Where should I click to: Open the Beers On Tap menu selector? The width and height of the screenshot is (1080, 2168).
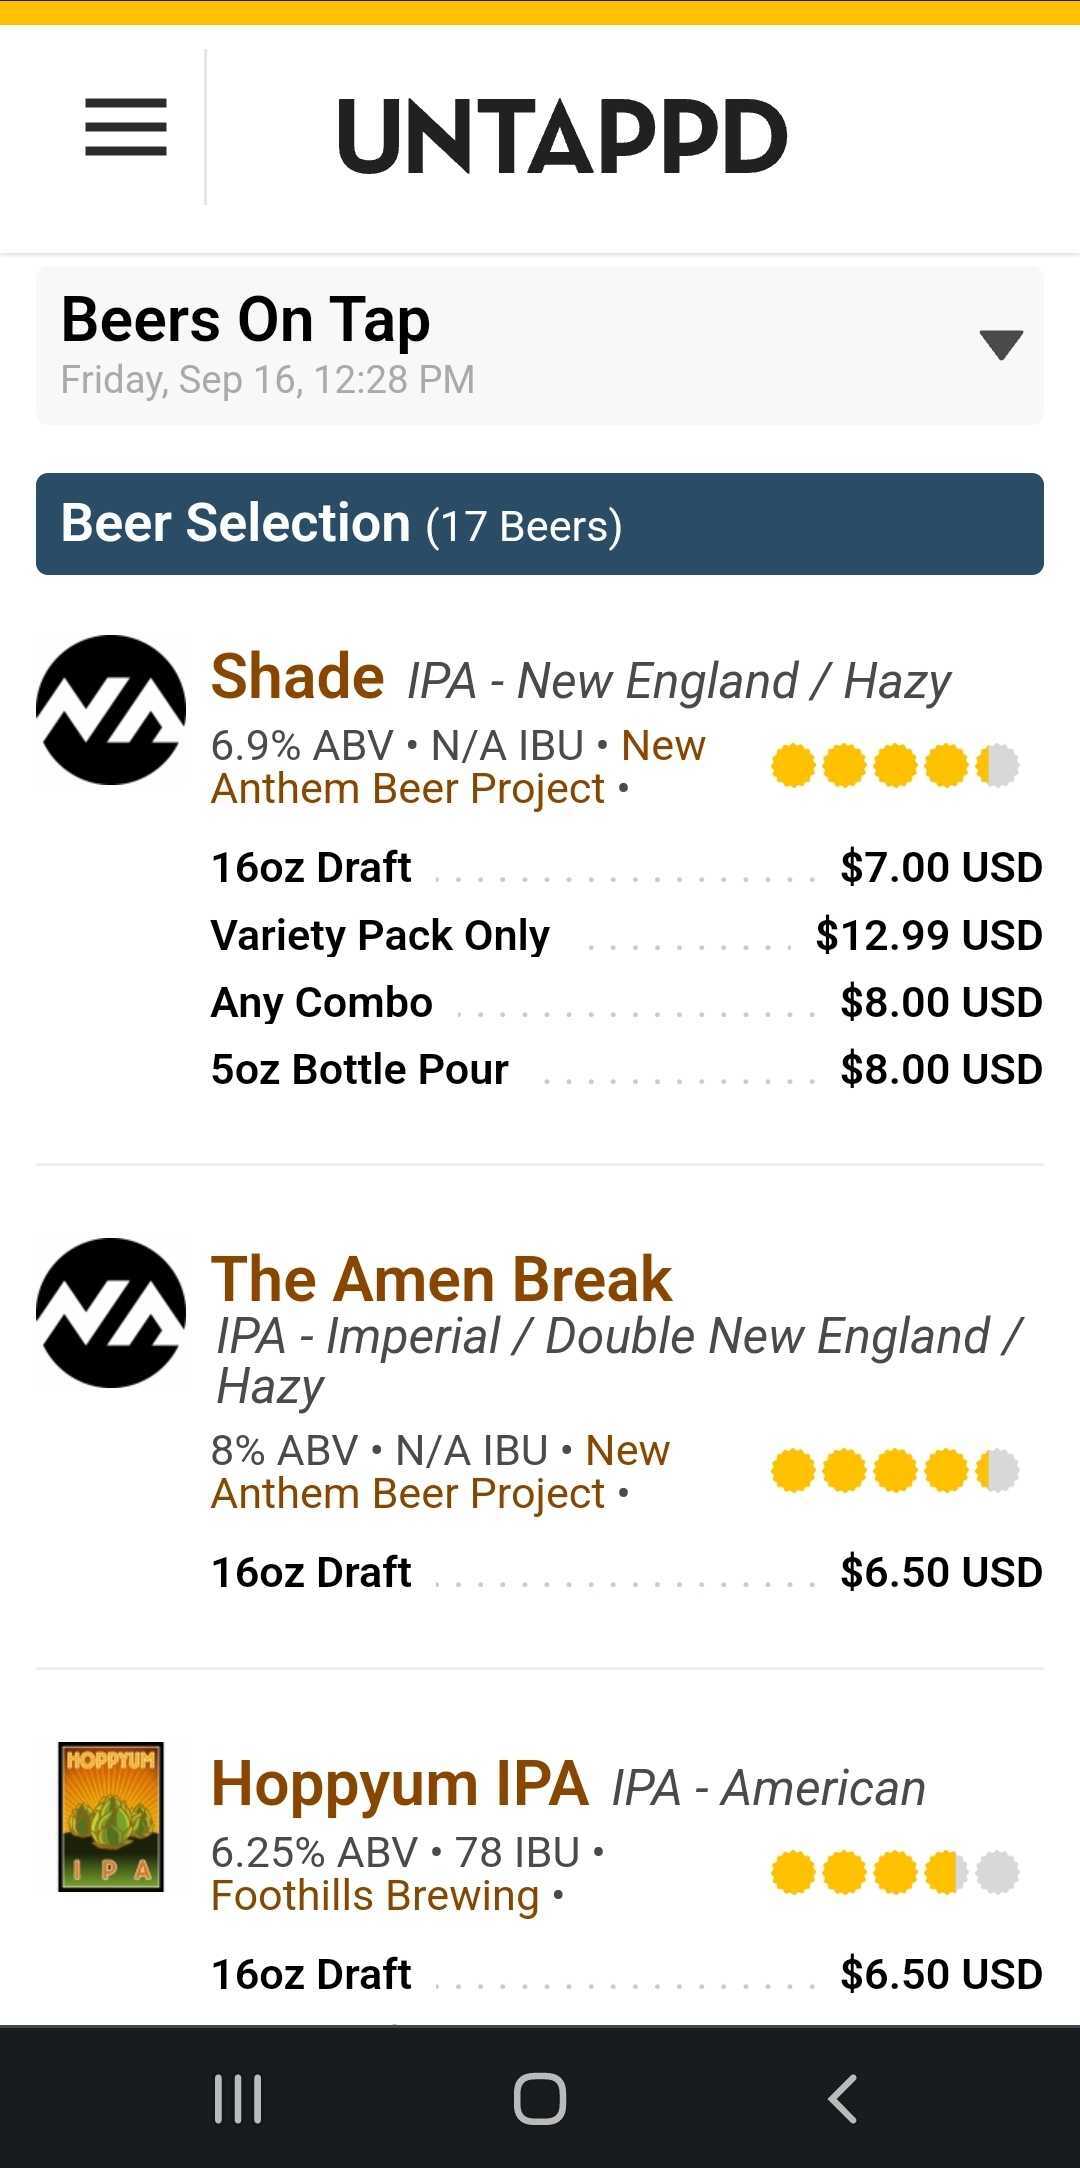point(540,345)
